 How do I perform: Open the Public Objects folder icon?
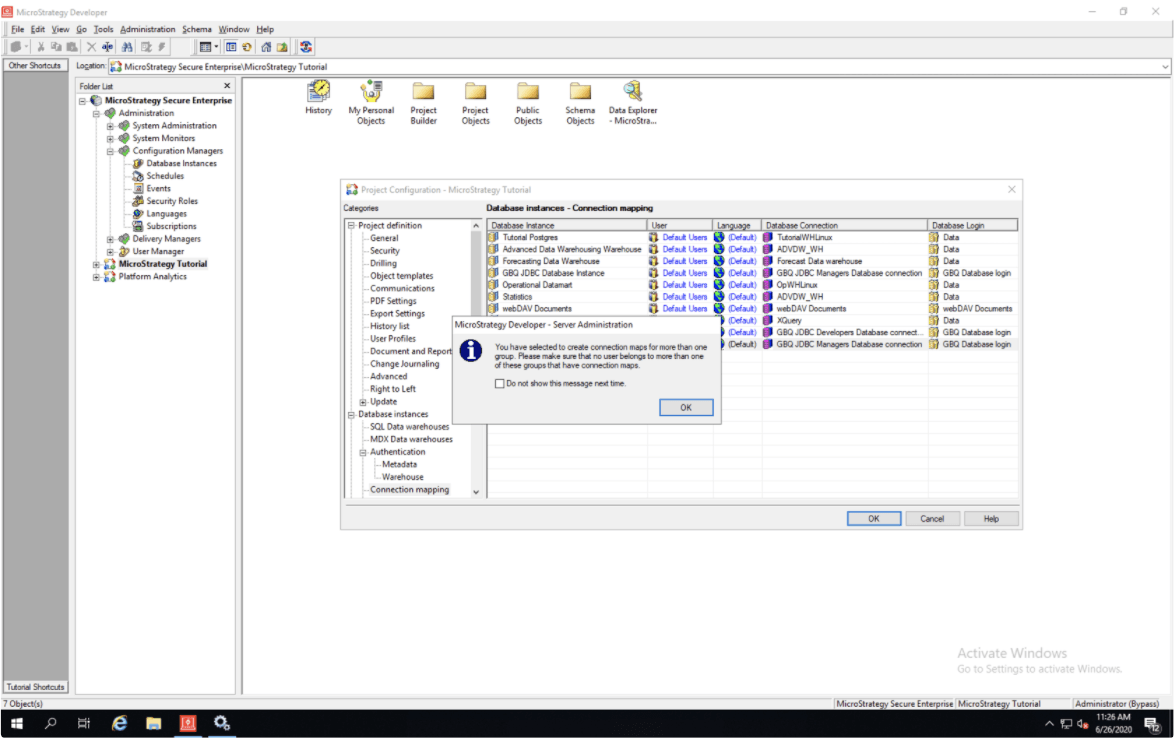[x=528, y=91]
